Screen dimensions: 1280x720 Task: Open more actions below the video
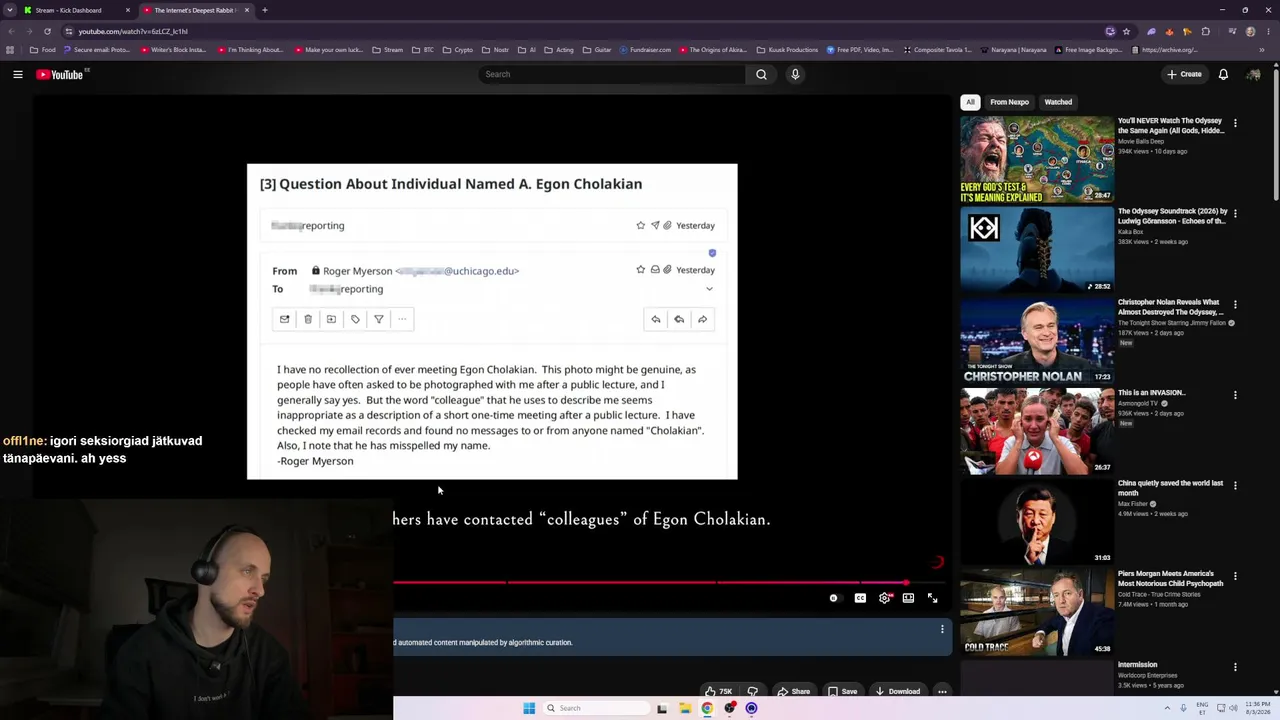tap(942, 691)
